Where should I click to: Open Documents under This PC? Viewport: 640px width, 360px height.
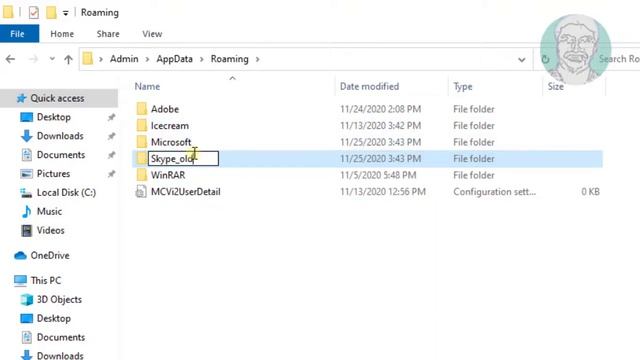point(61,337)
